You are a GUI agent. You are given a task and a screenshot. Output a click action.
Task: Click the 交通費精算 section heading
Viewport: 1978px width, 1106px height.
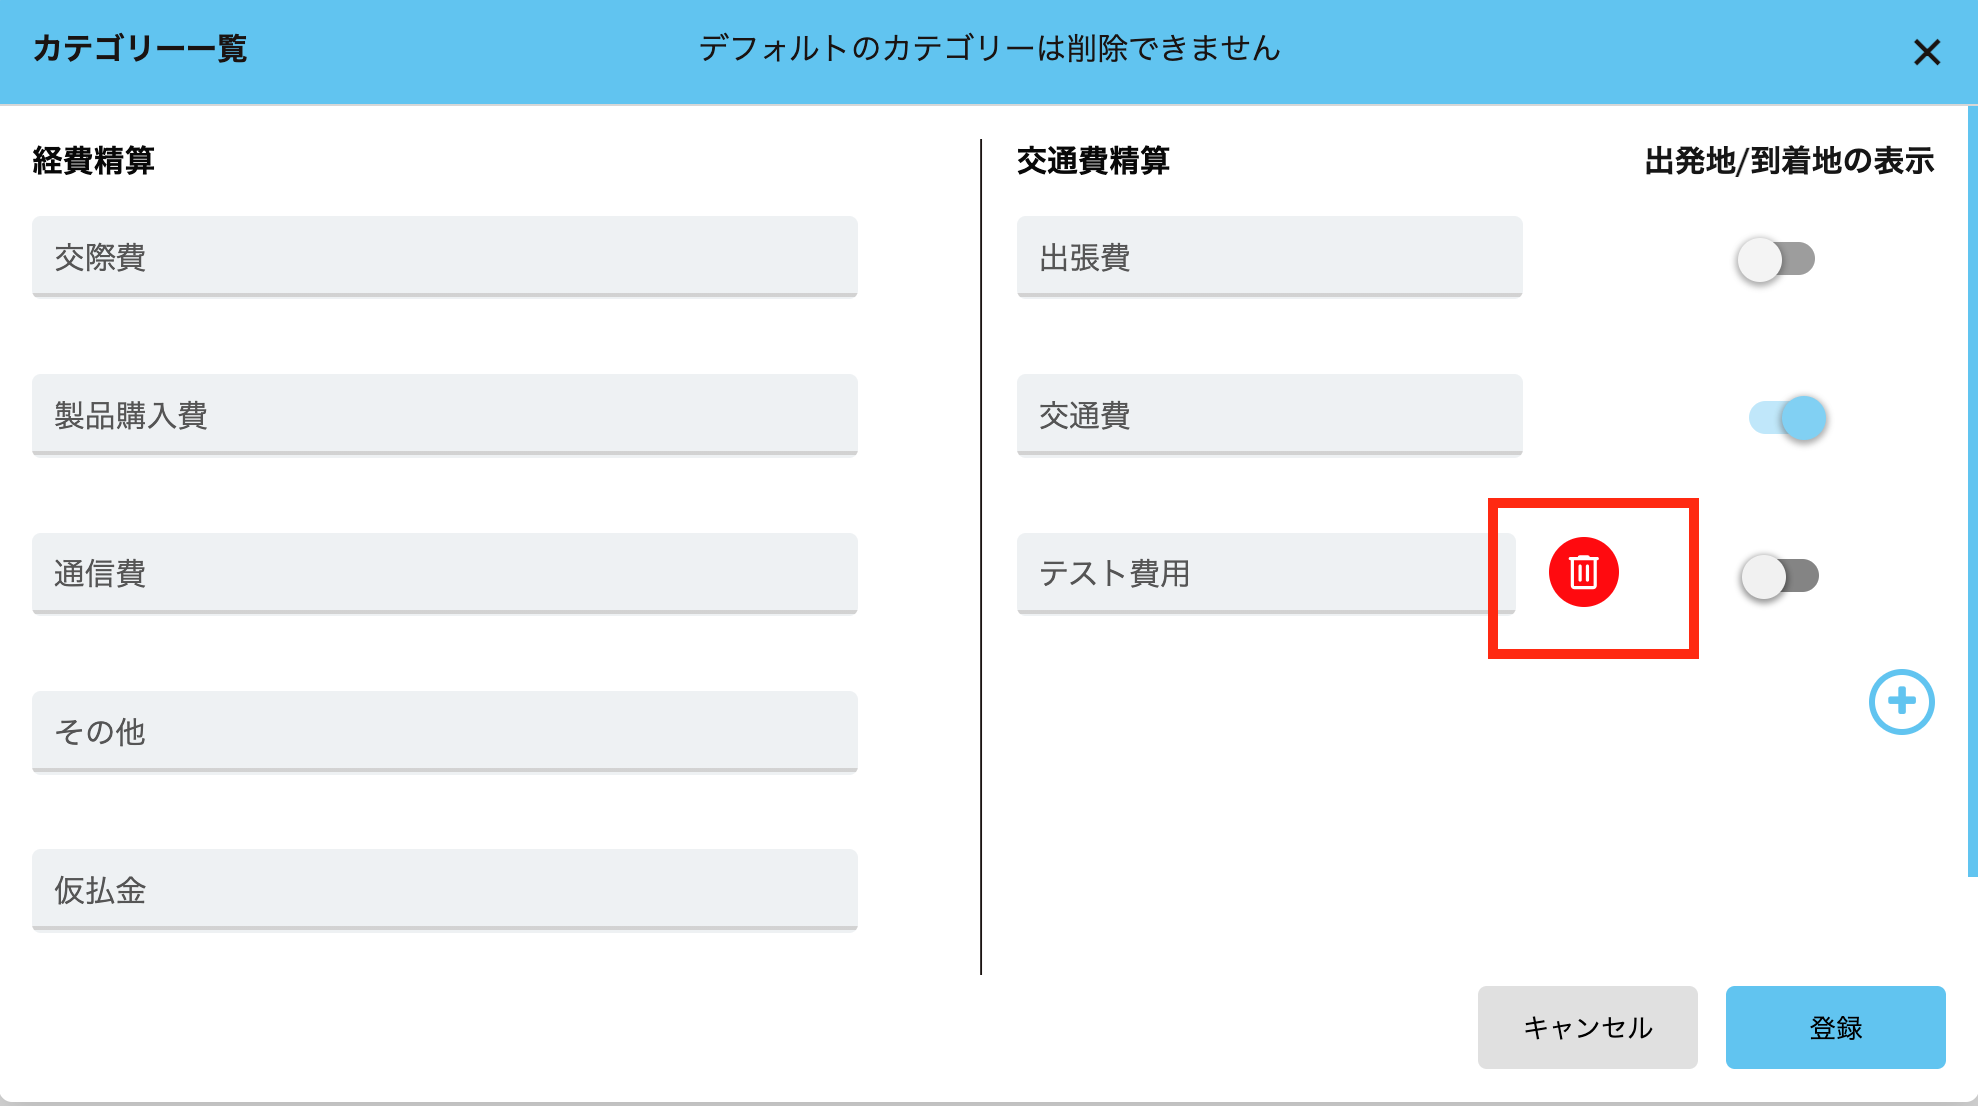[1093, 161]
